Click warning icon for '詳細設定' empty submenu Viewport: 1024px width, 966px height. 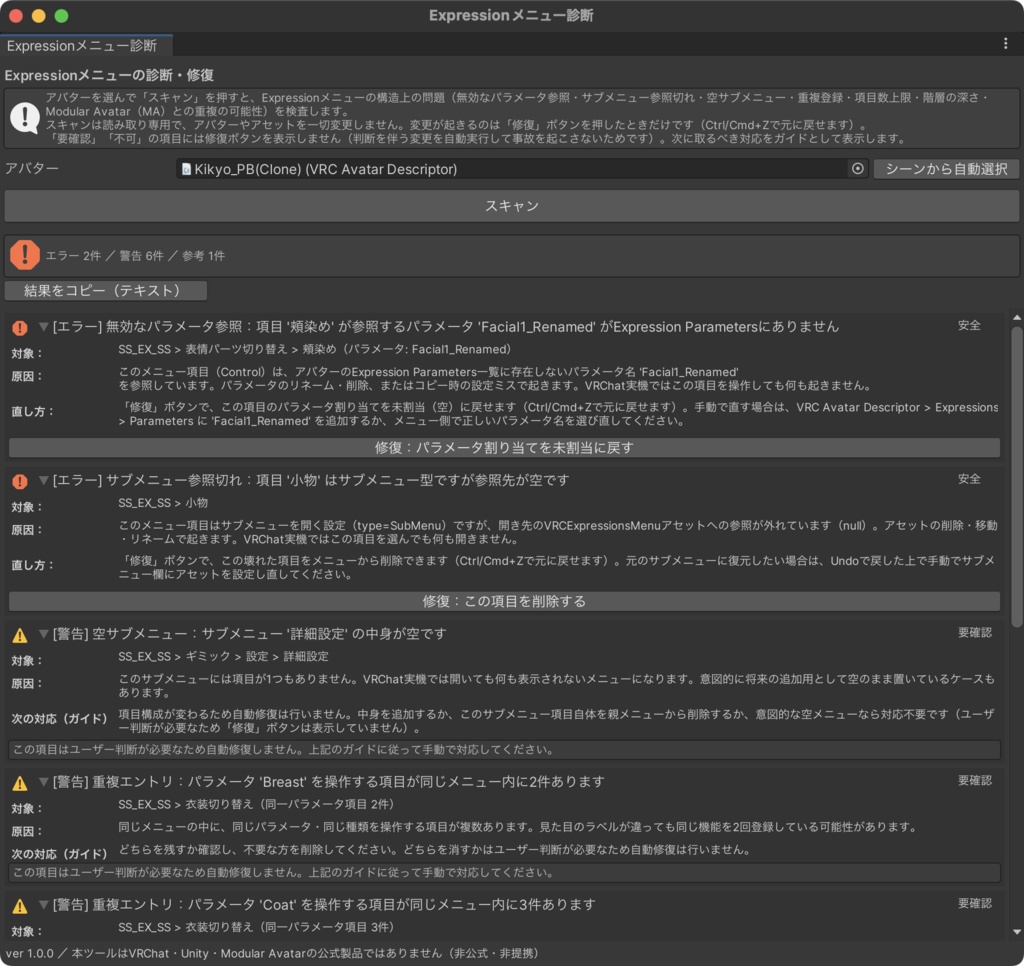[x=20, y=634]
